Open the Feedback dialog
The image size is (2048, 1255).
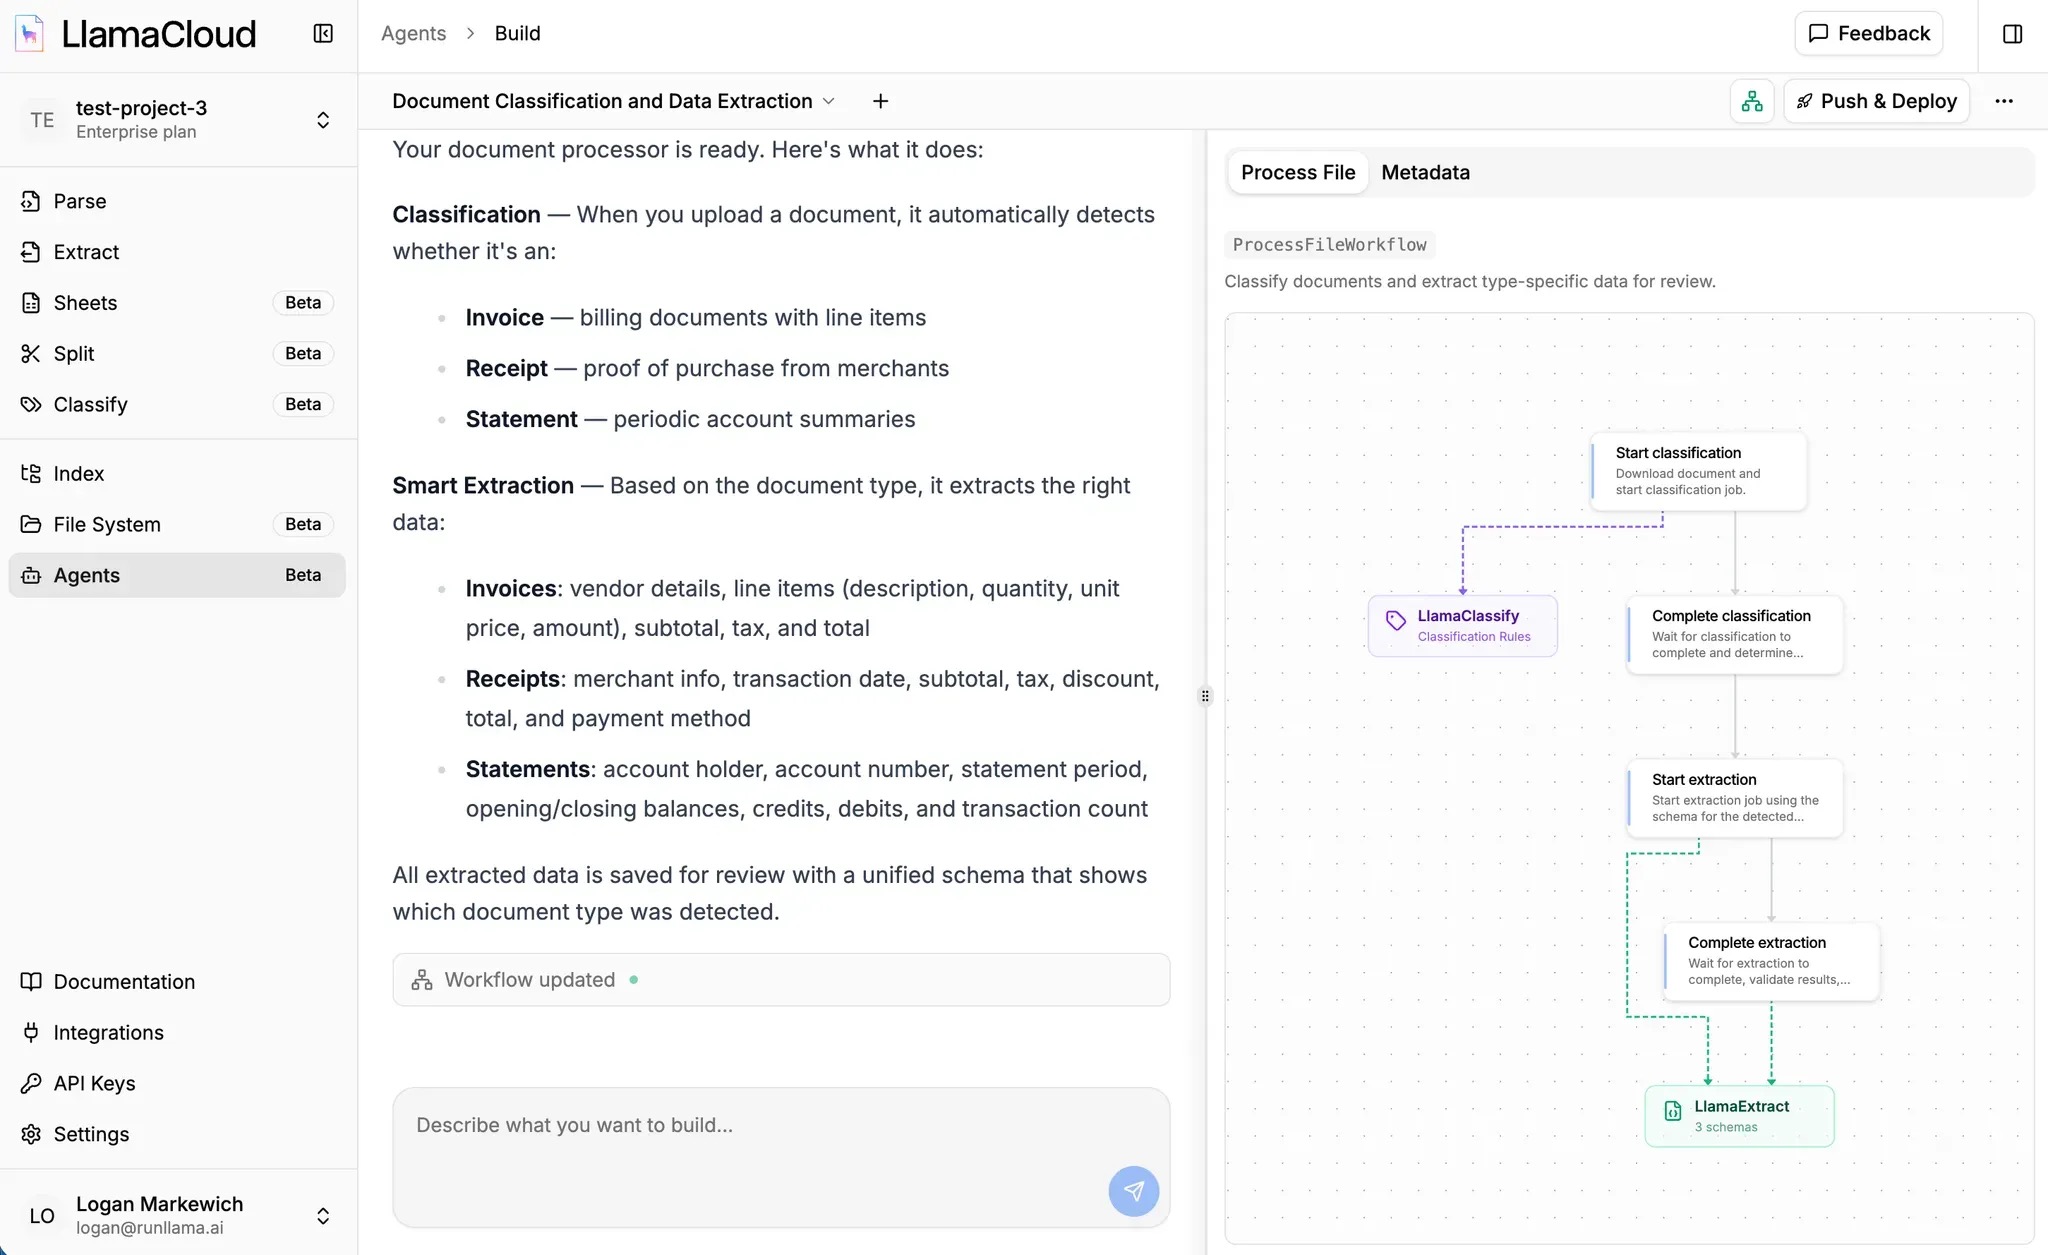coord(1868,33)
